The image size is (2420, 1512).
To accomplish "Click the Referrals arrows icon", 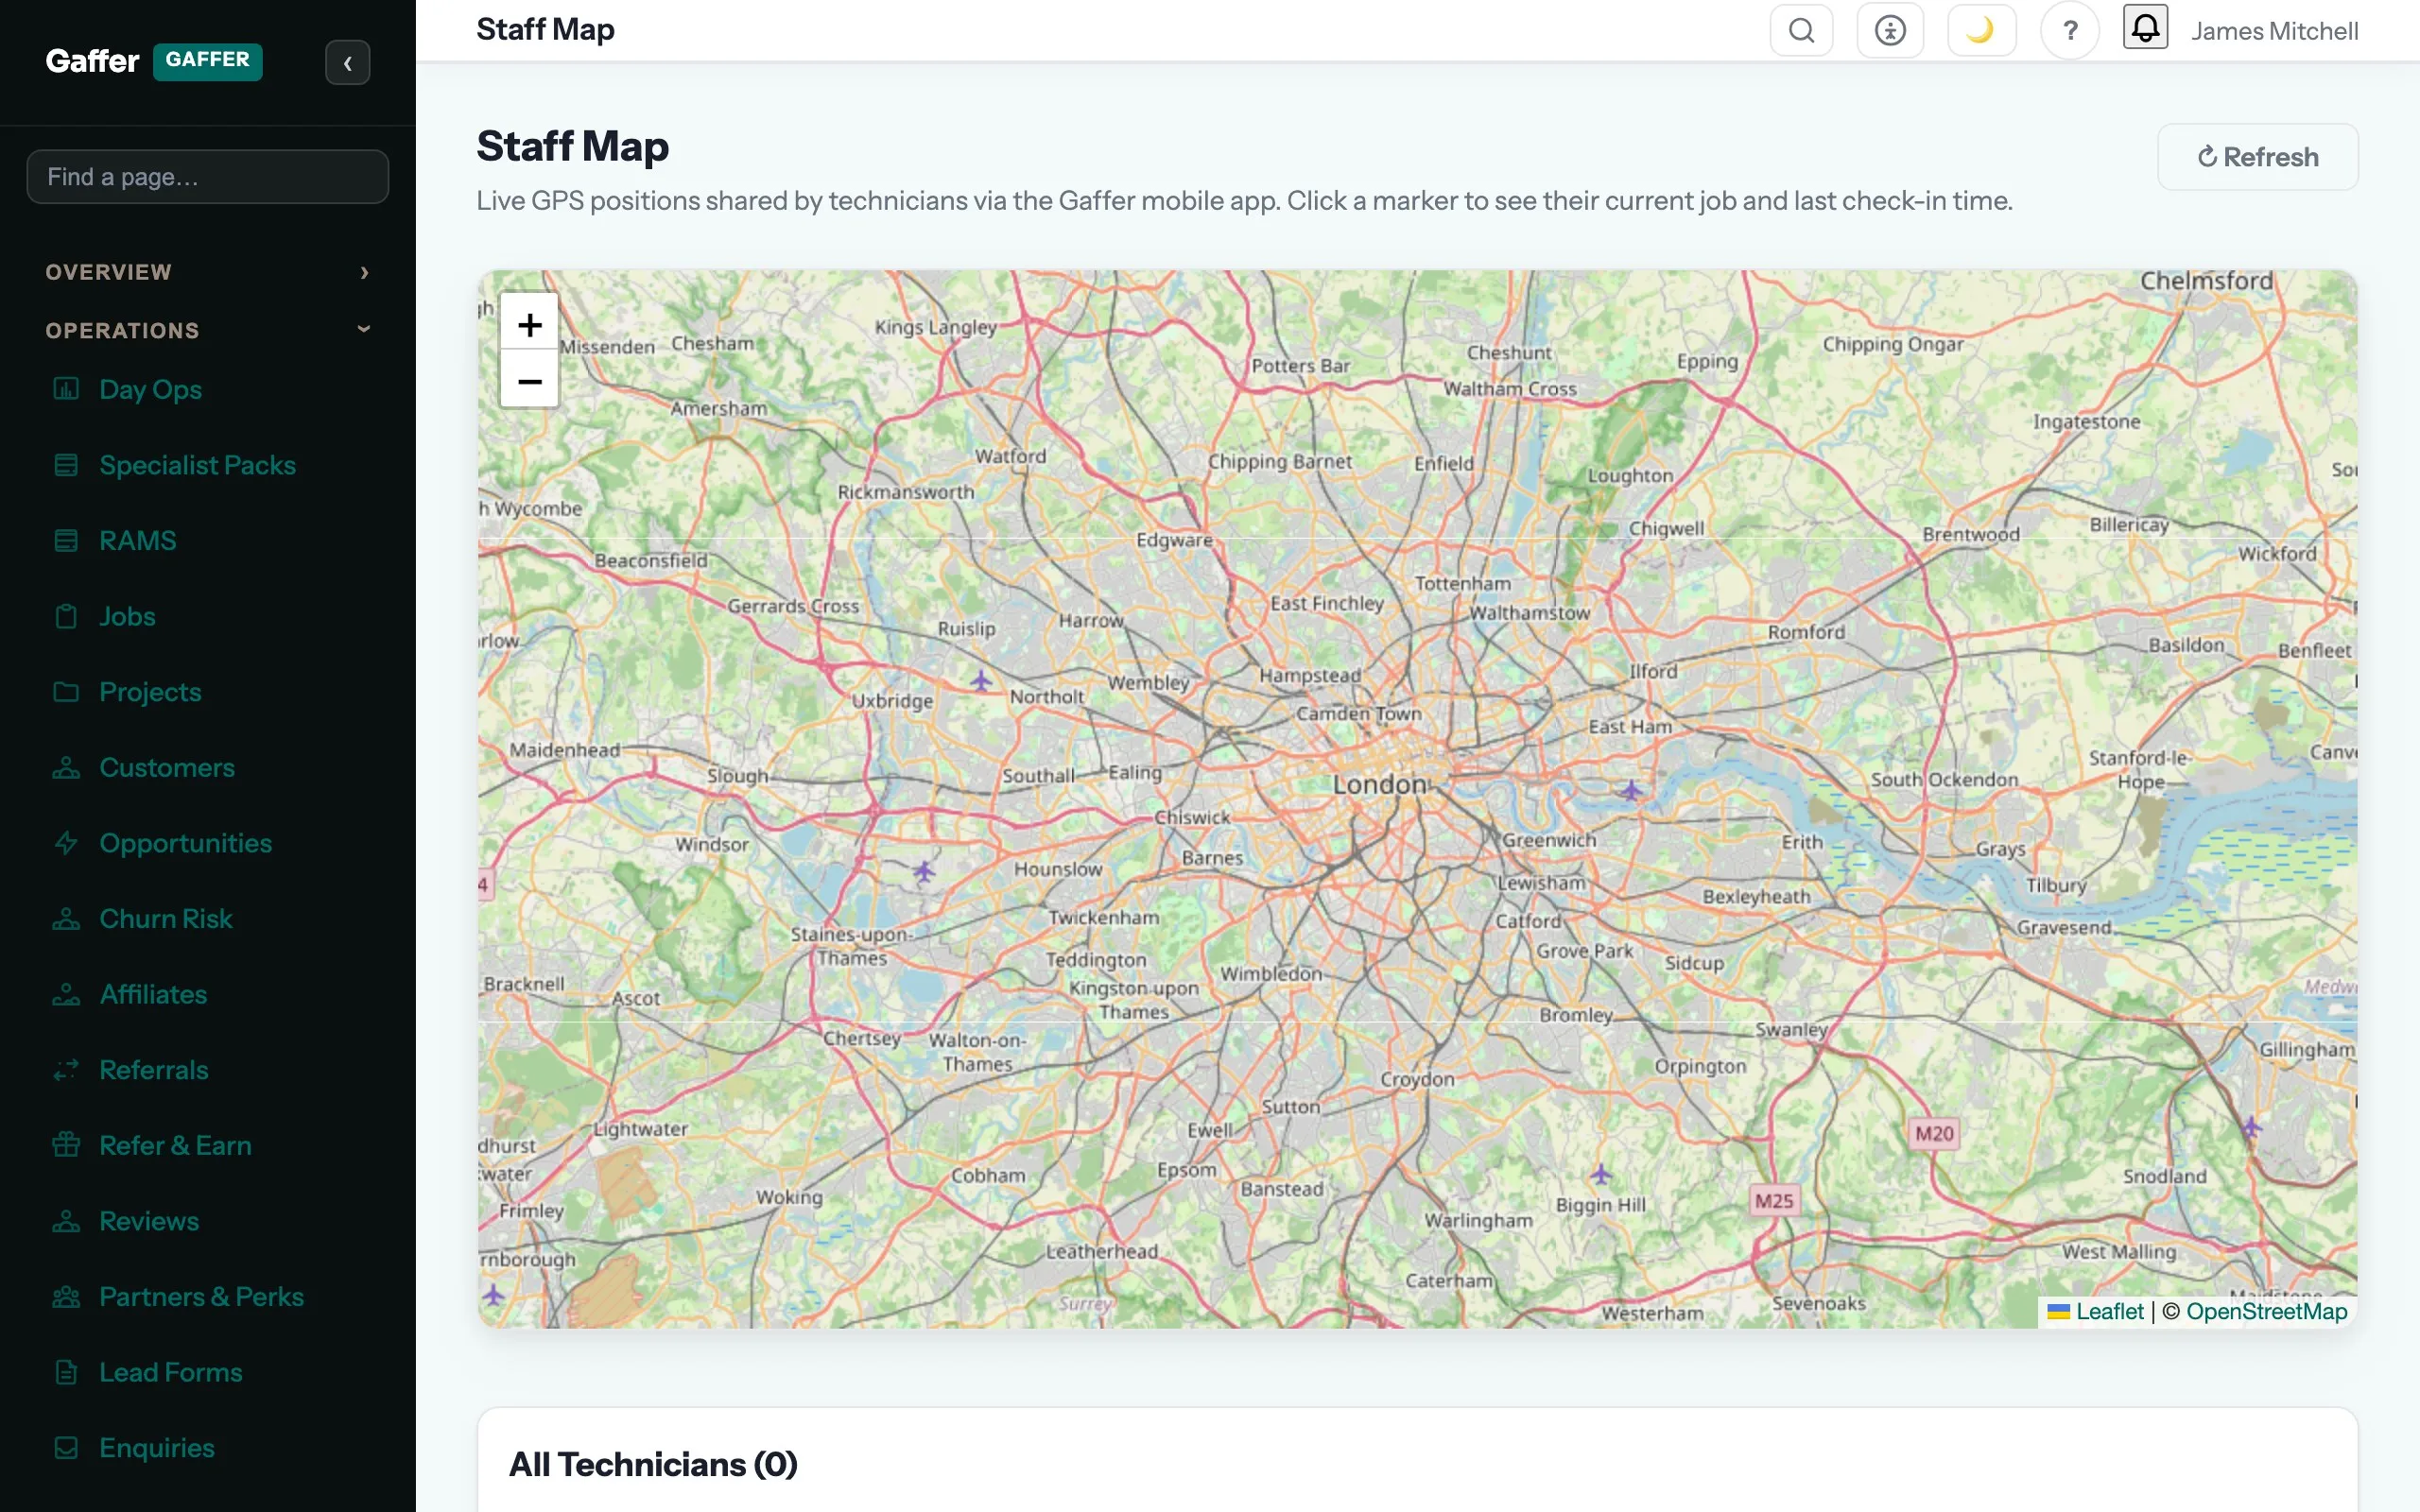I will pos(66,1070).
